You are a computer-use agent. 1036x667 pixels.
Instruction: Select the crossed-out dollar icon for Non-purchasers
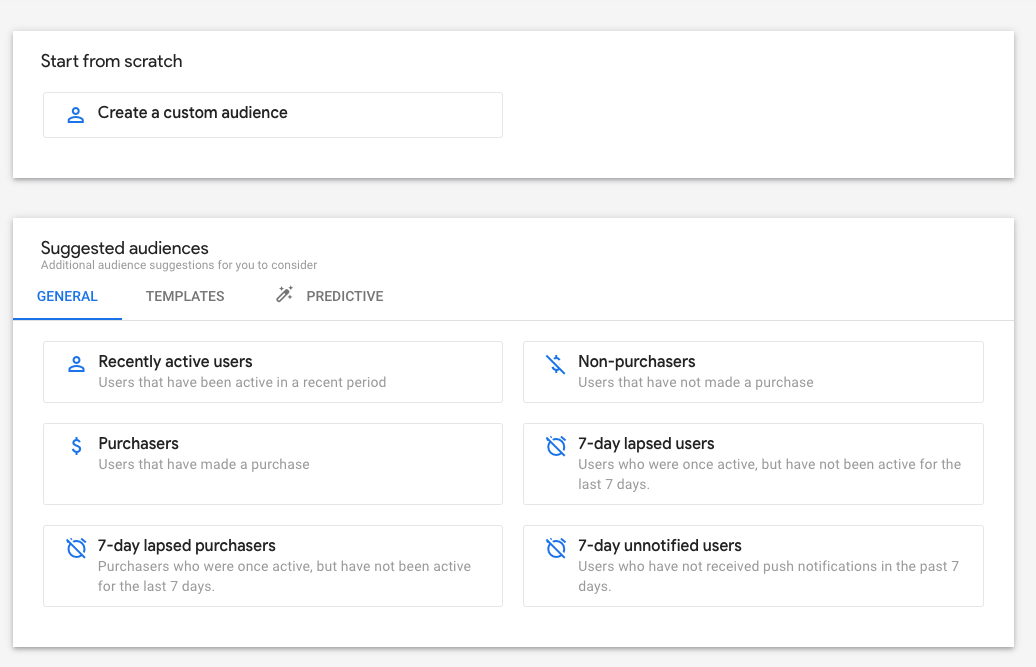point(556,364)
